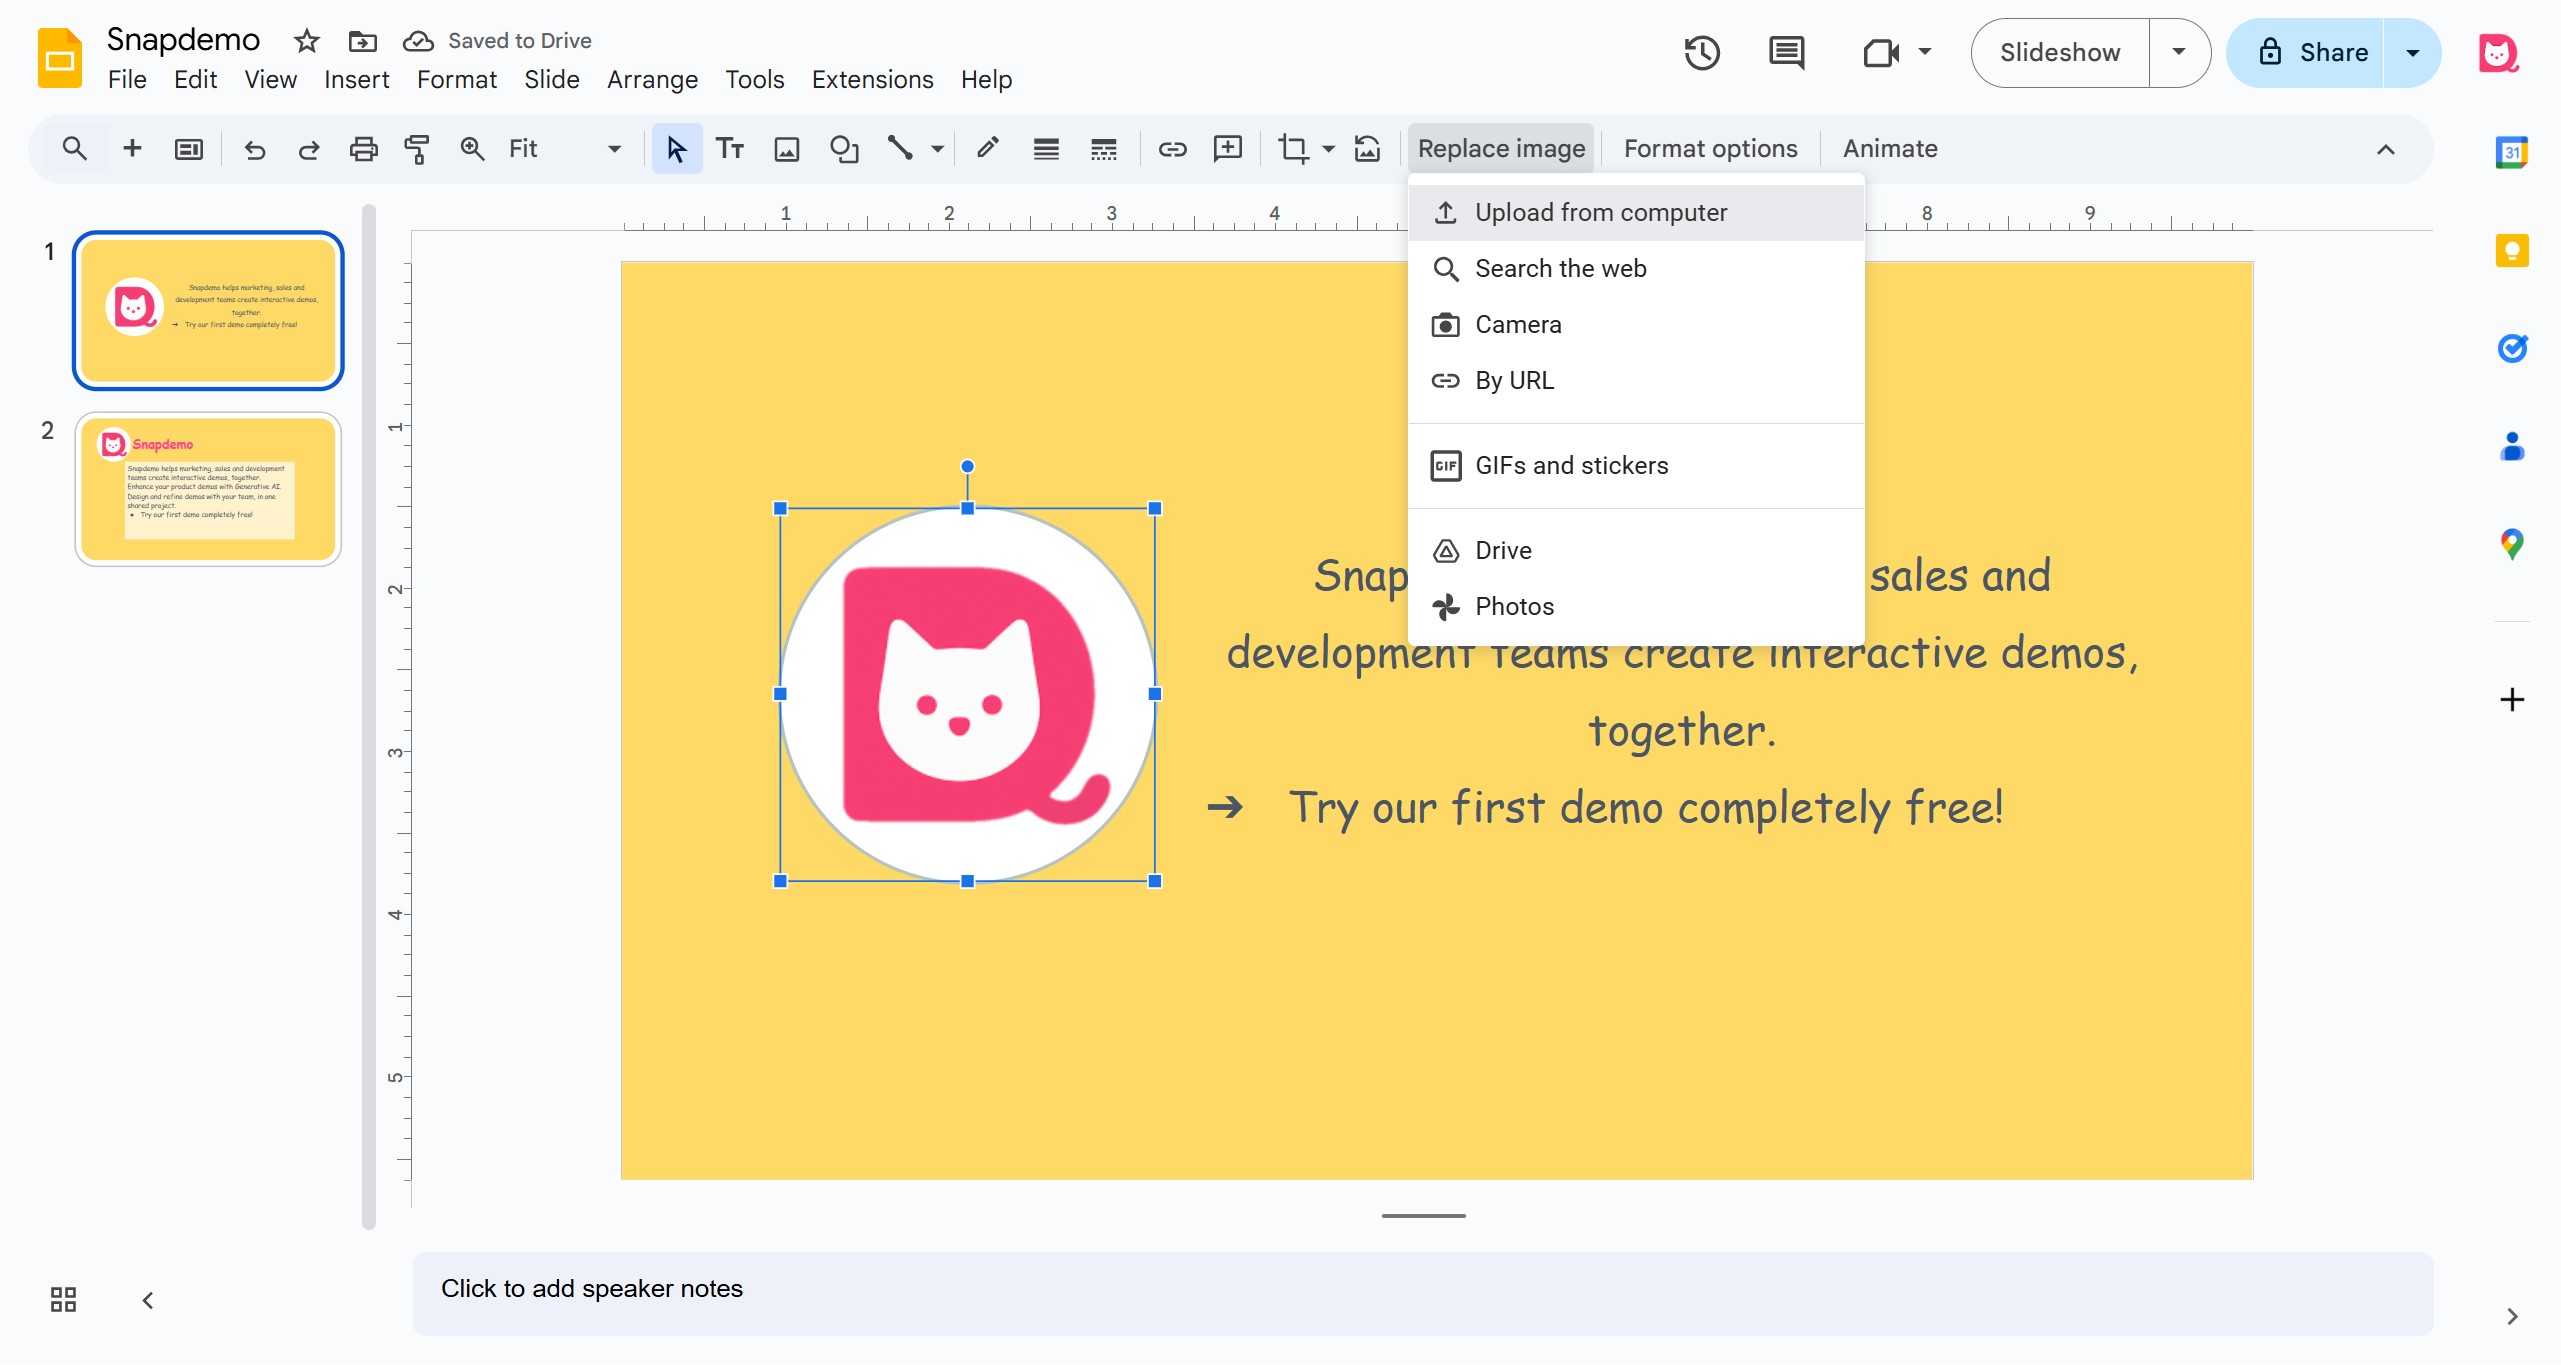
Task: Redo the last action
Action: (x=309, y=149)
